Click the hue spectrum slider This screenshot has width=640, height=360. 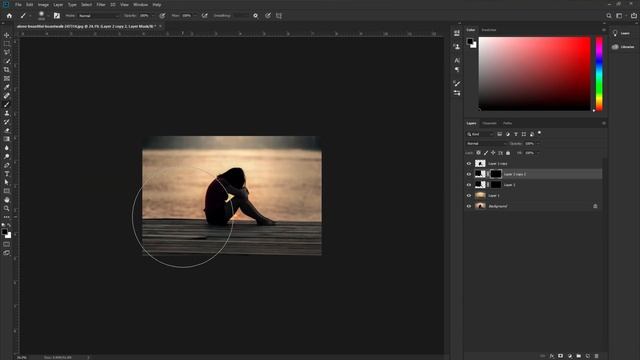coord(599,73)
